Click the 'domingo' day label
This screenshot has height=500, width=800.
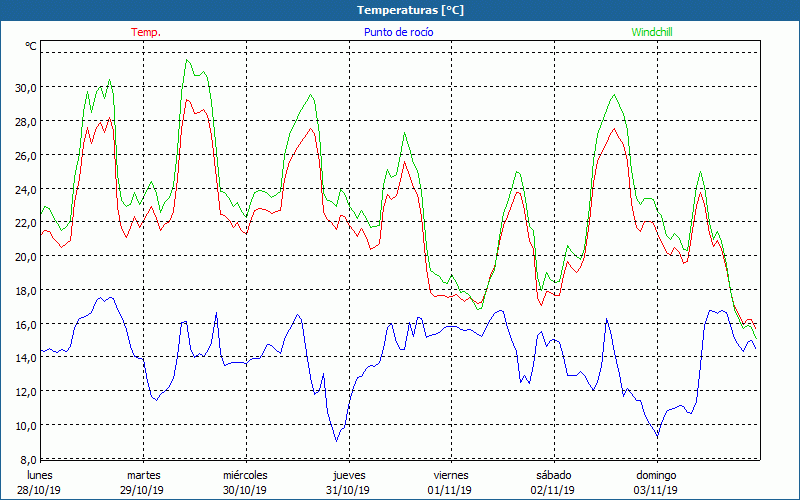pyautogui.click(x=656, y=475)
